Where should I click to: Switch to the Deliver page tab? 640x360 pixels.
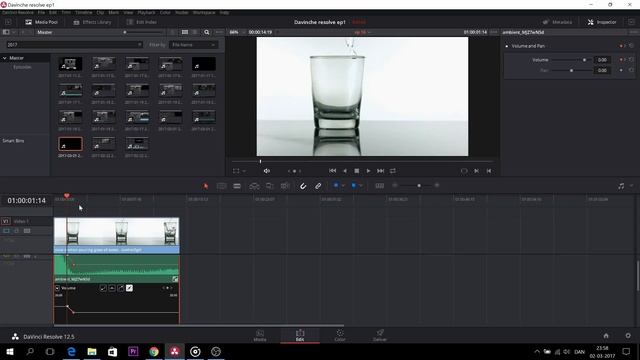pos(380,335)
